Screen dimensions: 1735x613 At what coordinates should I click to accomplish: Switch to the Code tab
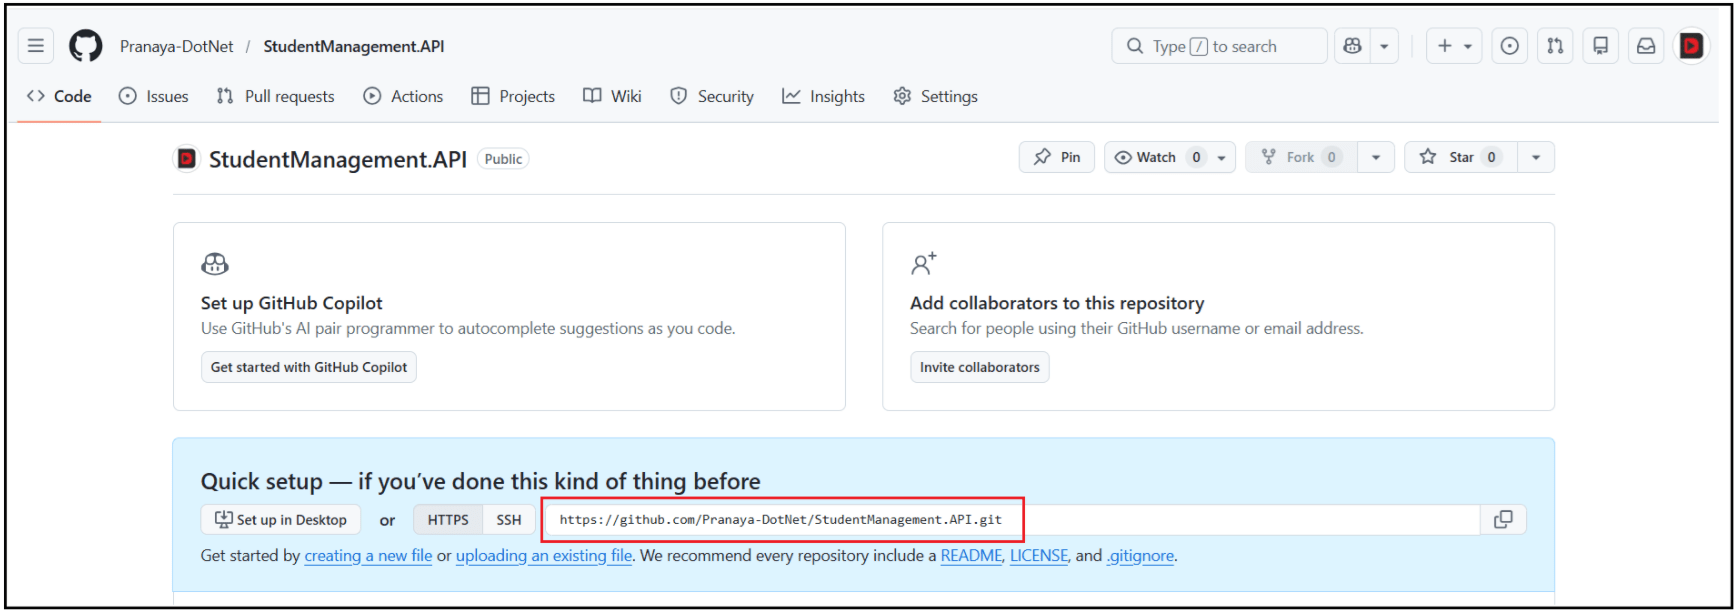pyautogui.click(x=59, y=96)
